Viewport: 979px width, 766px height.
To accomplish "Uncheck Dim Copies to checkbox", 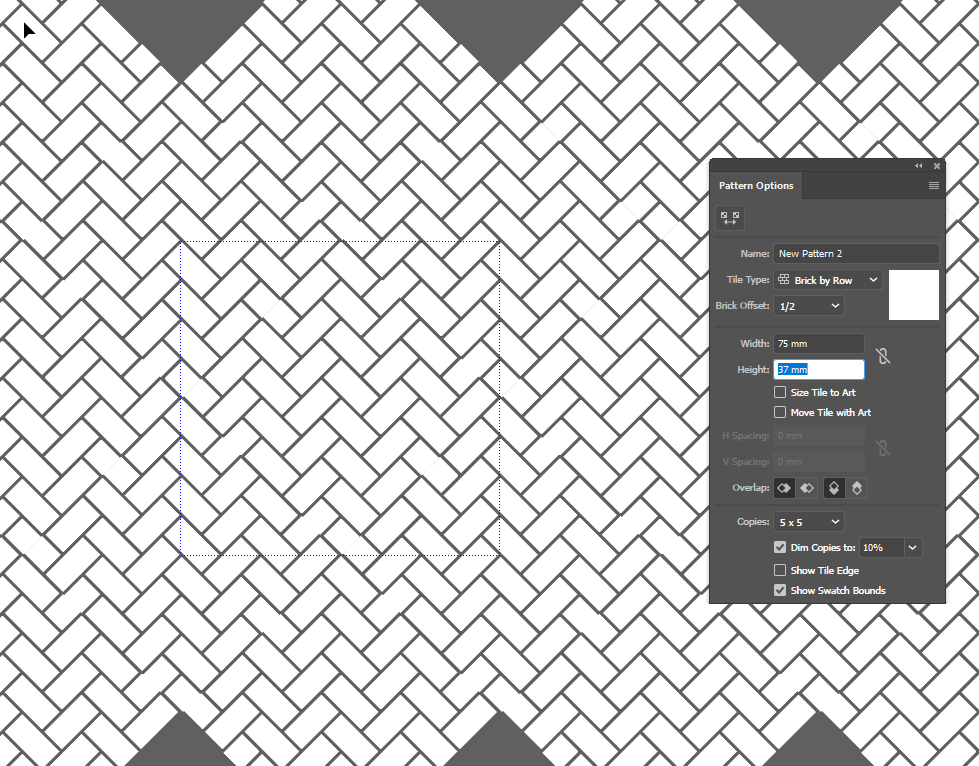I will pyautogui.click(x=780, y=547).
